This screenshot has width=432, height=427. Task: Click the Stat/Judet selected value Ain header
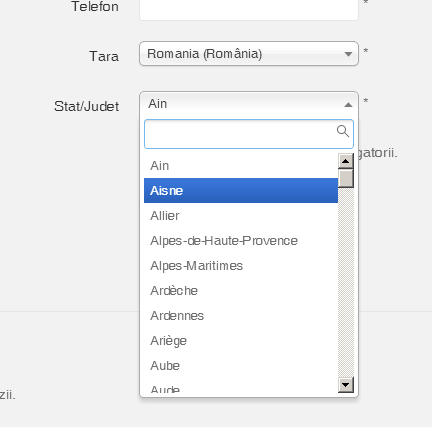tap(249, 104)
